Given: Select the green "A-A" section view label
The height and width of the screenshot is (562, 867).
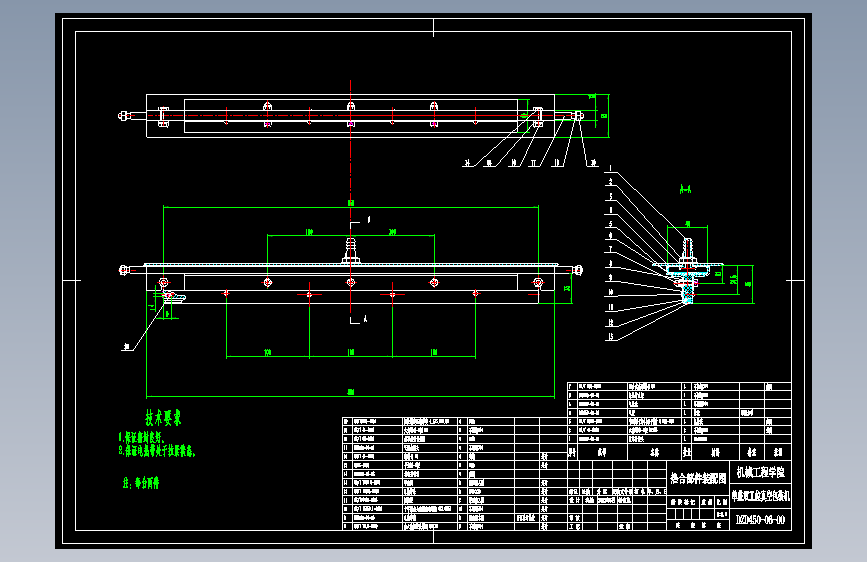Looking at the screenshot, I should [685, 190].
